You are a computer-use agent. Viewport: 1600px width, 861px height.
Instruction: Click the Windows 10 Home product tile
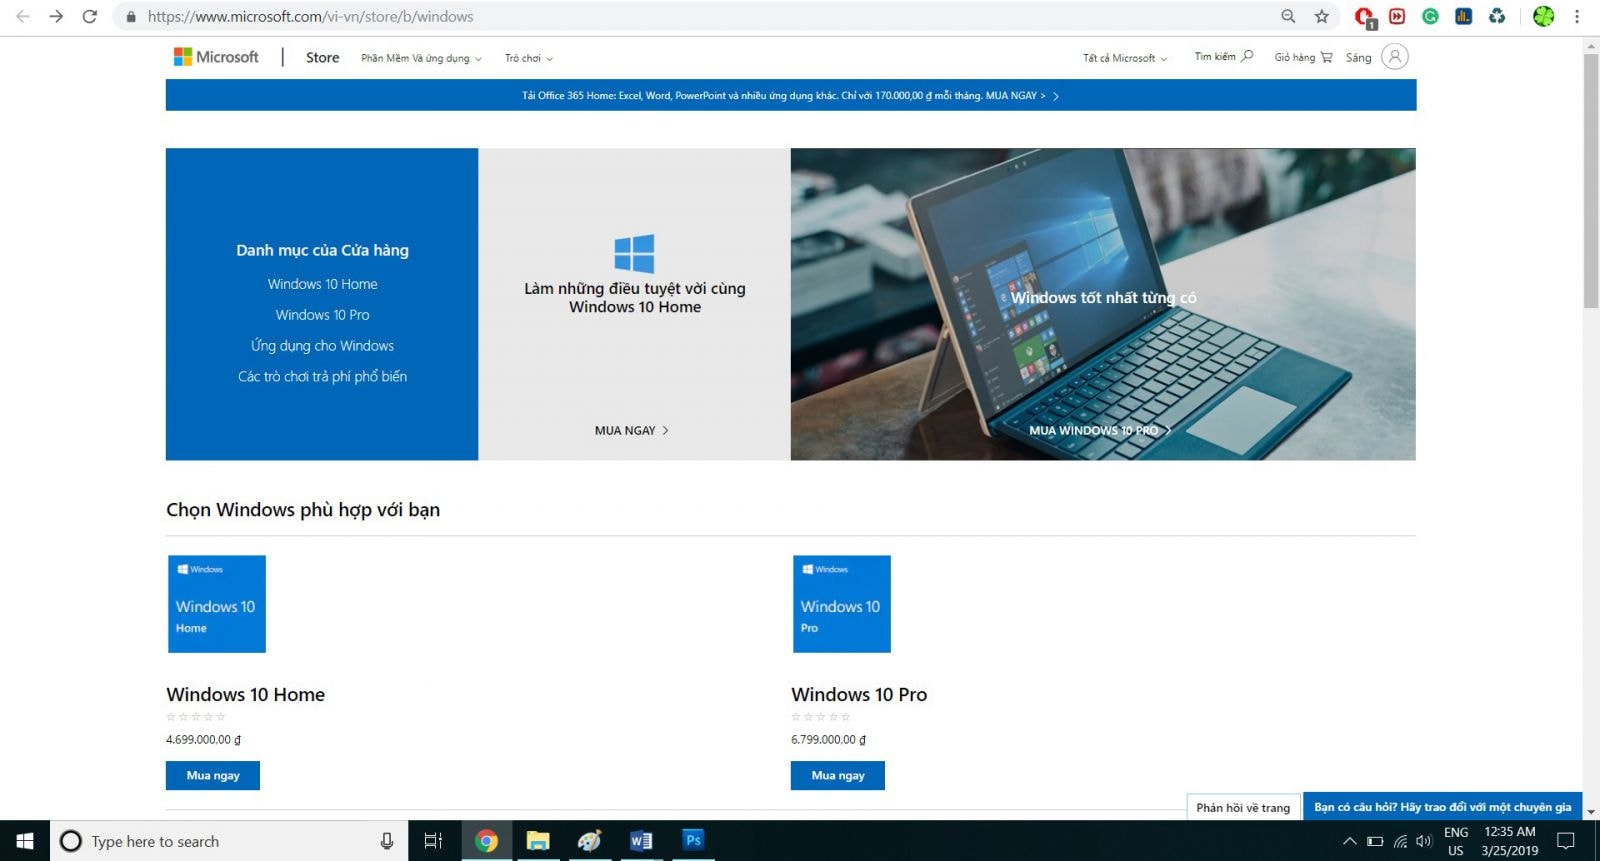click(217, 604)
